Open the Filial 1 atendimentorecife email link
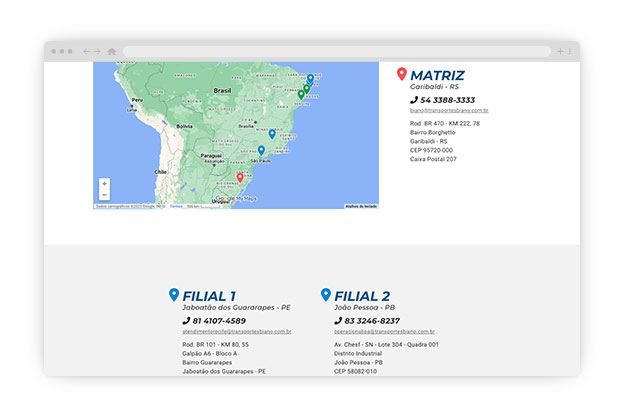The width and height of the screenshot is (624, 416). point(237,331)
